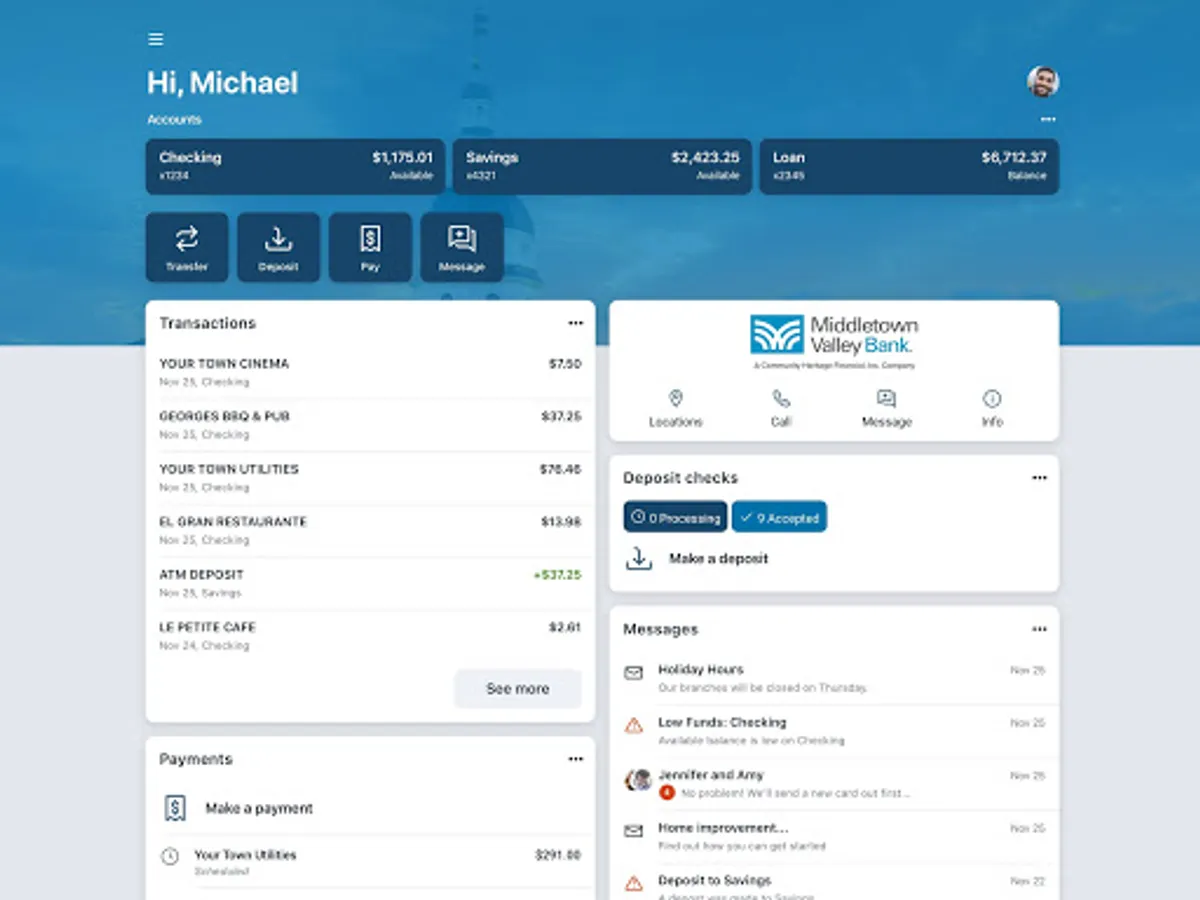
Task: Open the Jennifer and Amy conversation
Action: pos(834,784)
